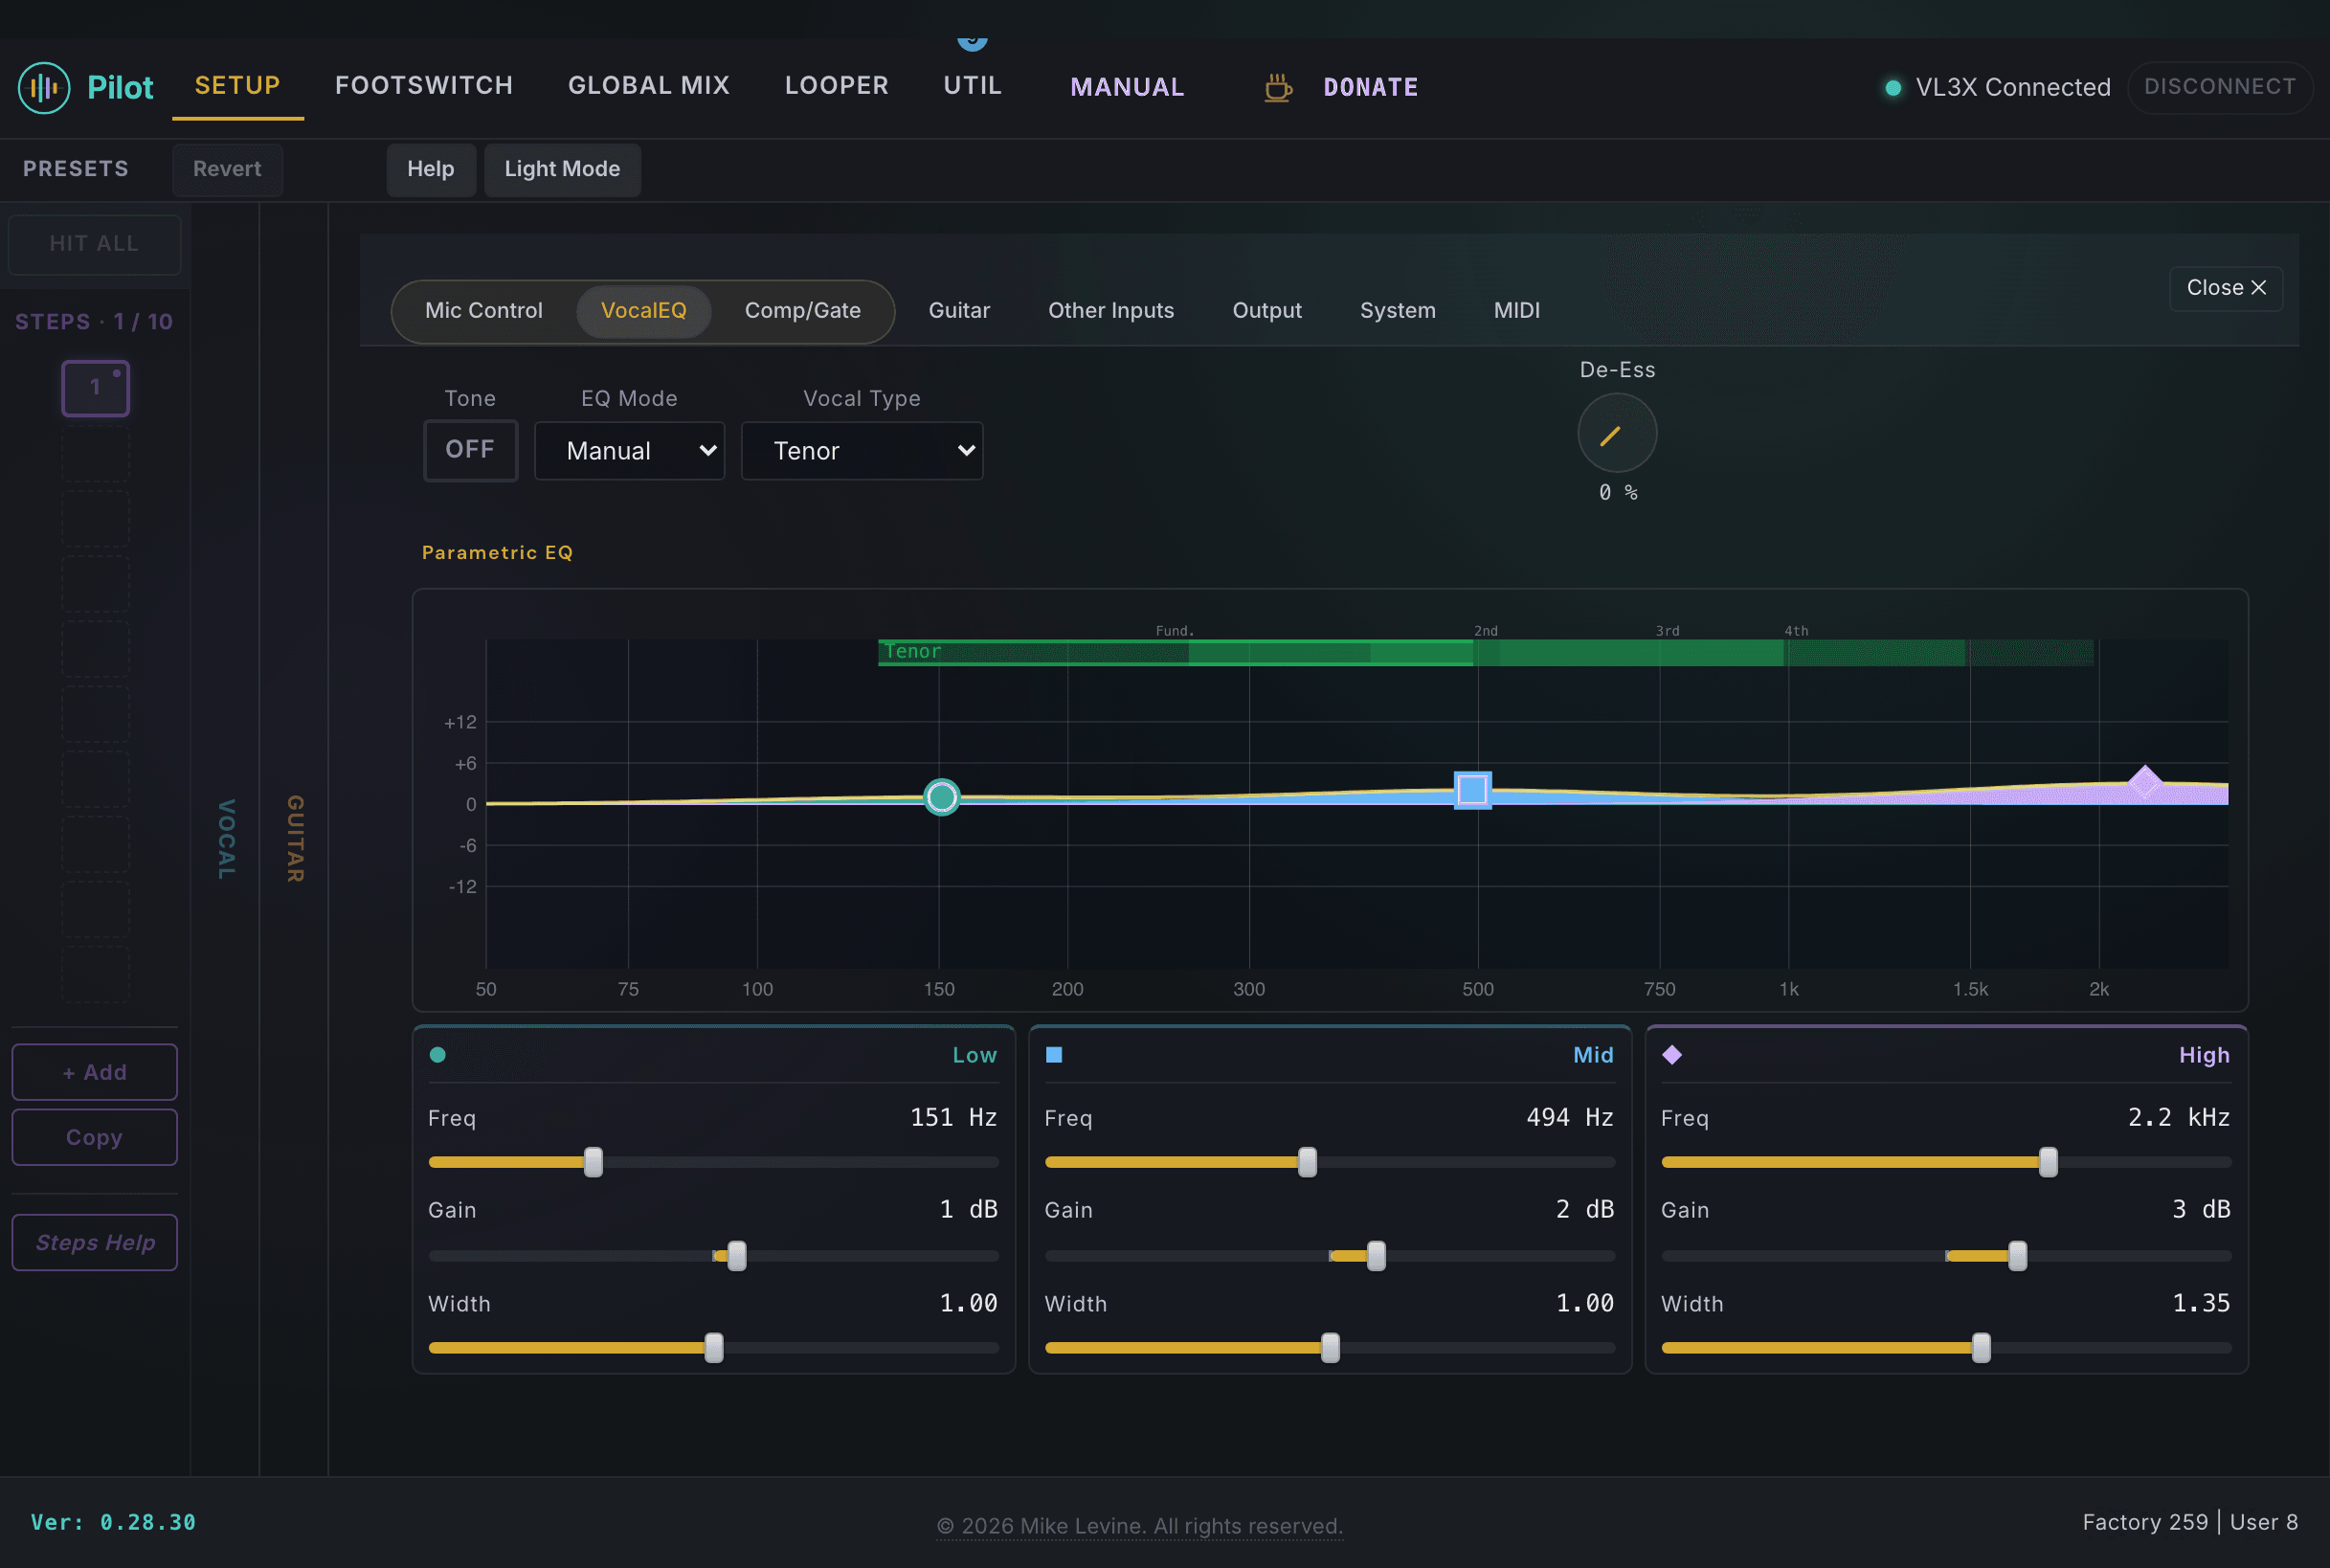This screenshot has width=2330, height=1568.
Task: Click the Pilot waveform logo icon
Action: click(x=44, y=88)
